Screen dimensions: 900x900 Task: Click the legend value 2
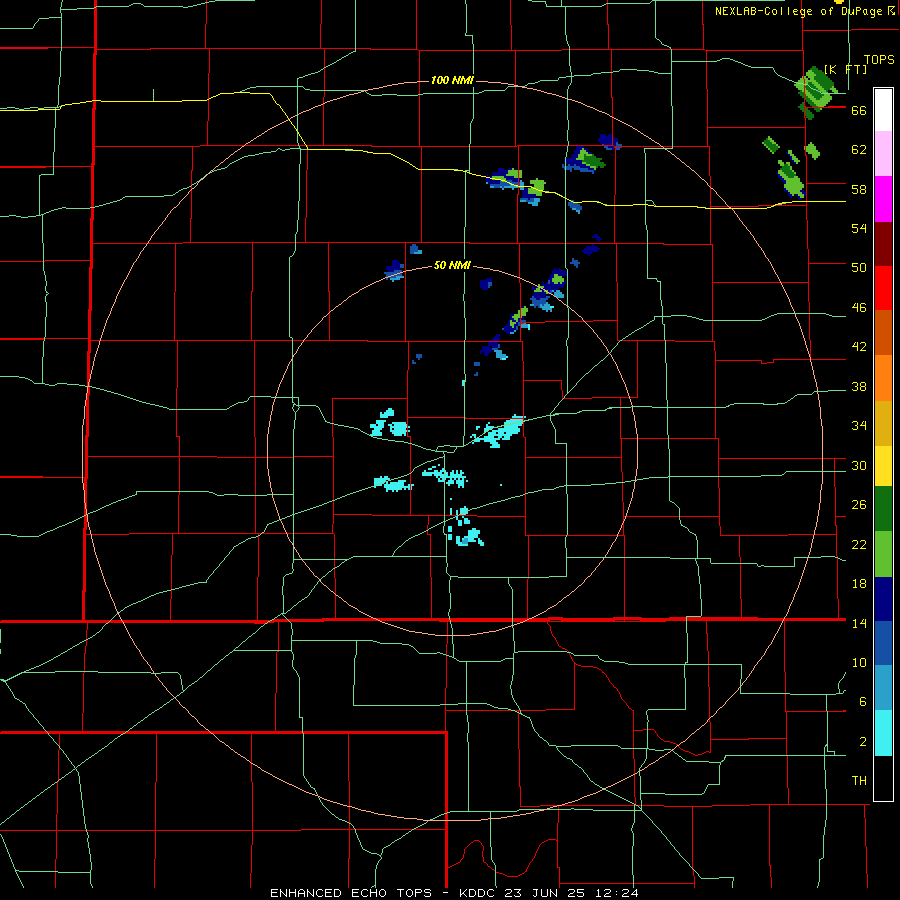[863, 742]
